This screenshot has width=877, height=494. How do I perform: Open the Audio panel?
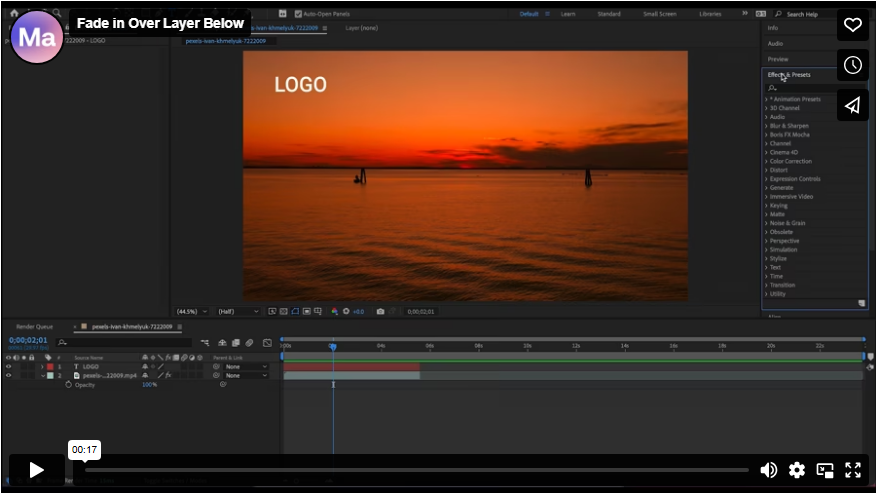pyautogui.click(x=775, y=44)
